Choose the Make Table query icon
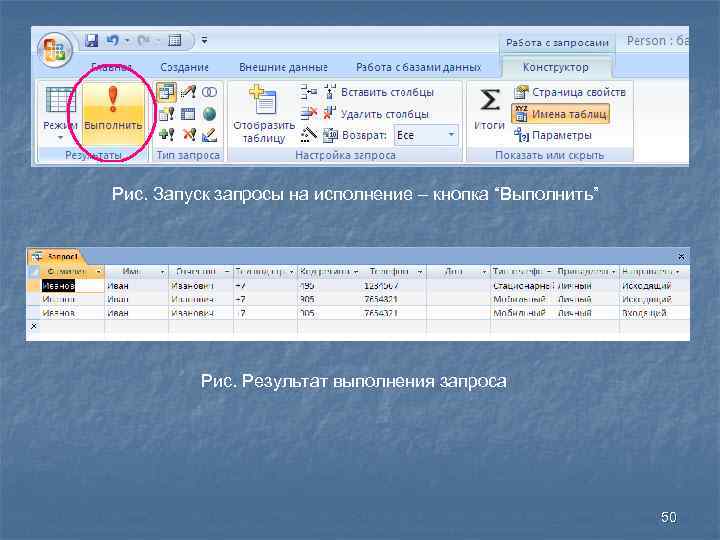Image resolution: width=720 pixels, height=540 pixels. 188,92
